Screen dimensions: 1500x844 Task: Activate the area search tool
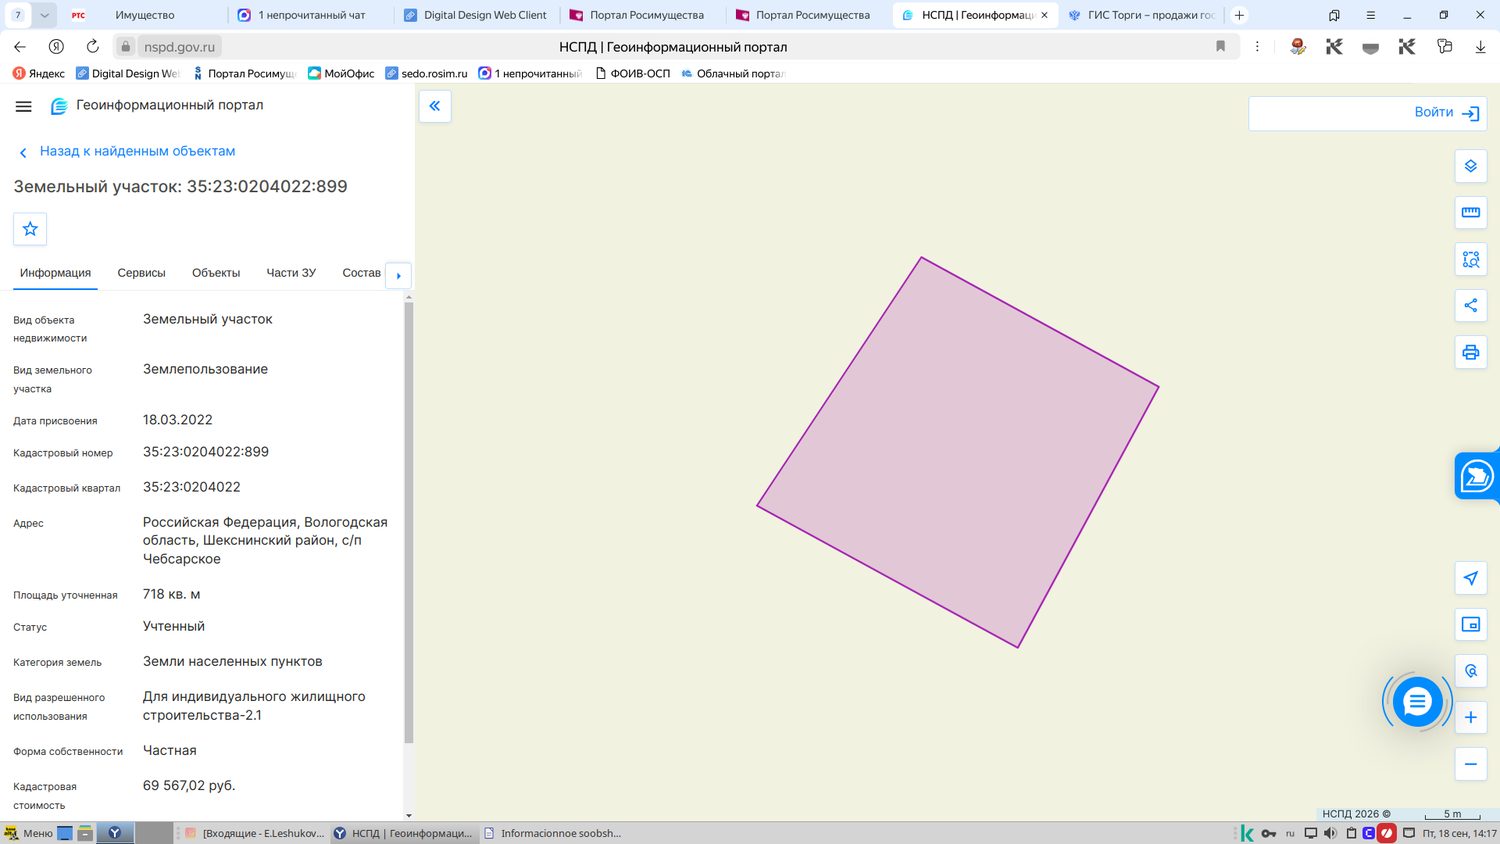pyautogui.click(x=1470, y=259)
